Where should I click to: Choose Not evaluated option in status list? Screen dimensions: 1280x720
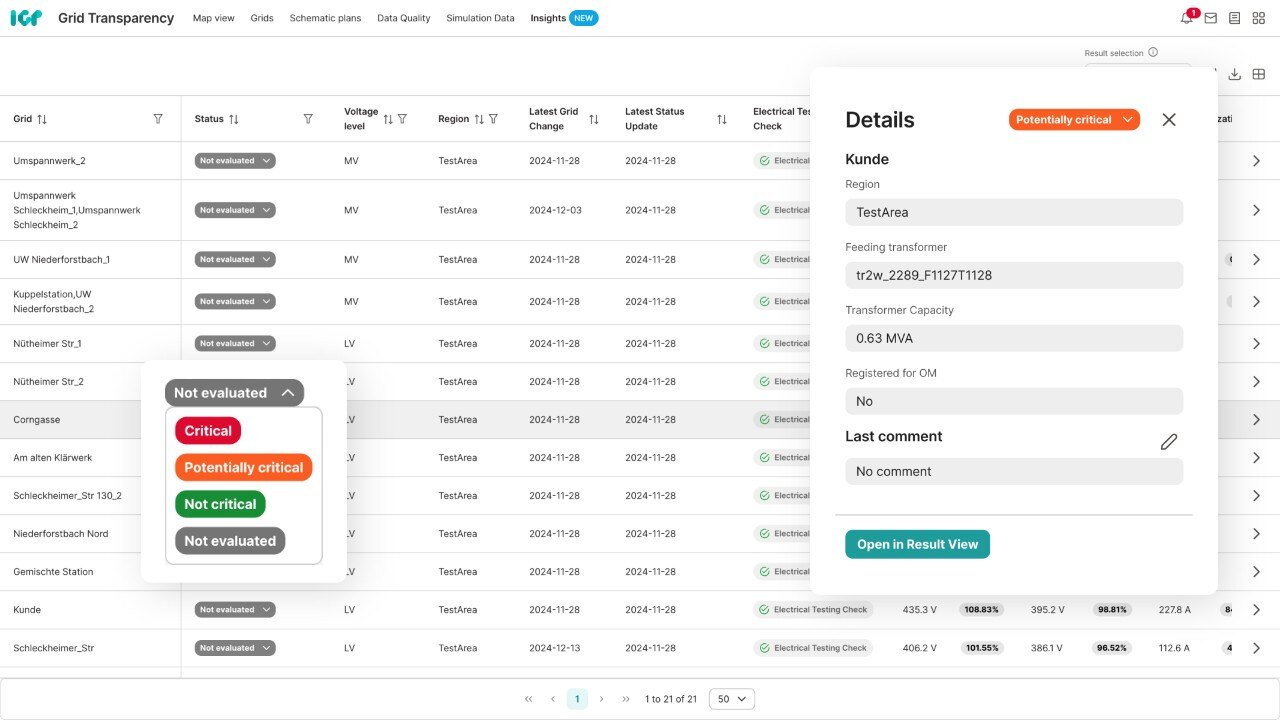pyautogui.click(x=229, y=541)
